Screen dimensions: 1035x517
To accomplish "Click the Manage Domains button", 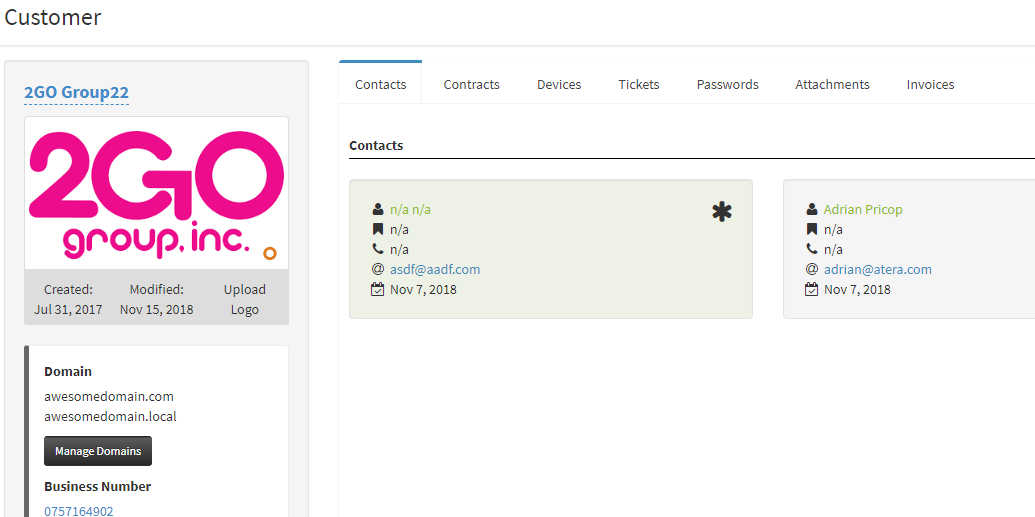I will [98, 451].
